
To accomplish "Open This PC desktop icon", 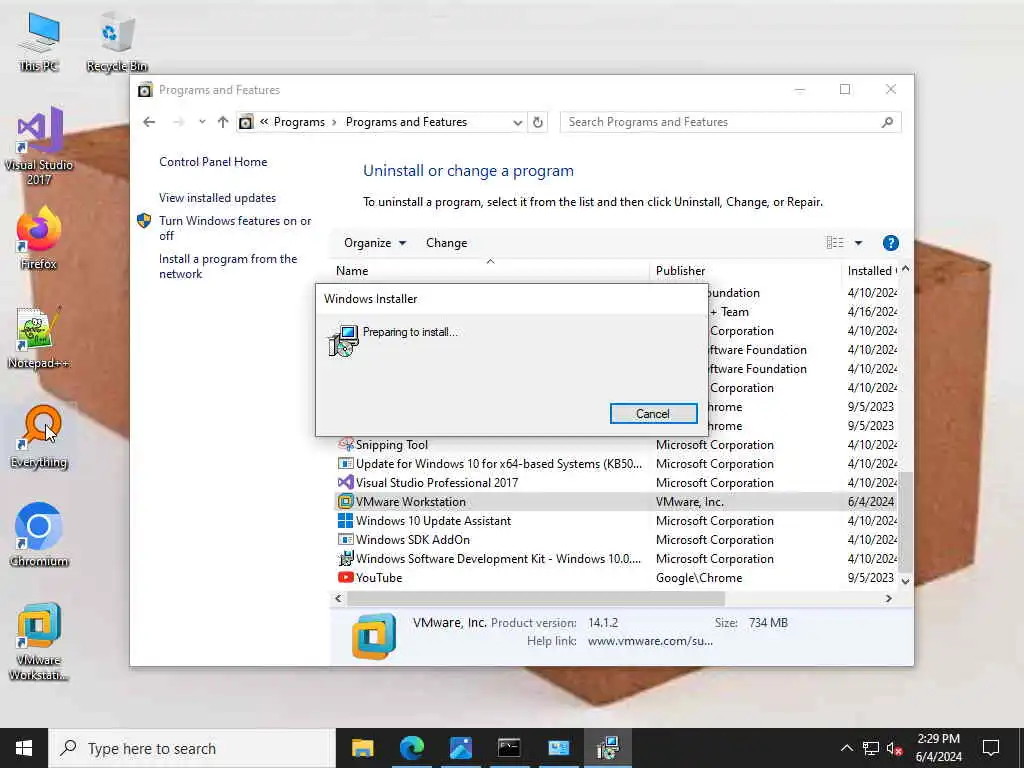I will click(x=39, y=41).
